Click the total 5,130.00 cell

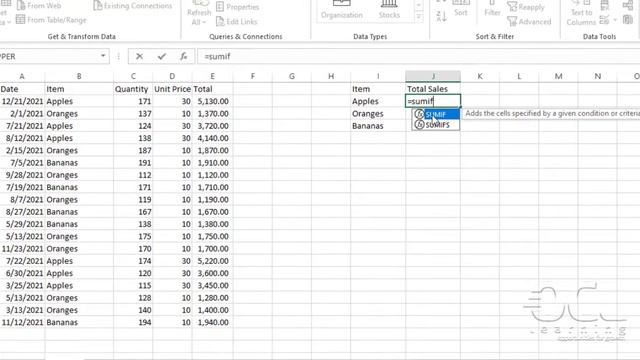(212, 101)
